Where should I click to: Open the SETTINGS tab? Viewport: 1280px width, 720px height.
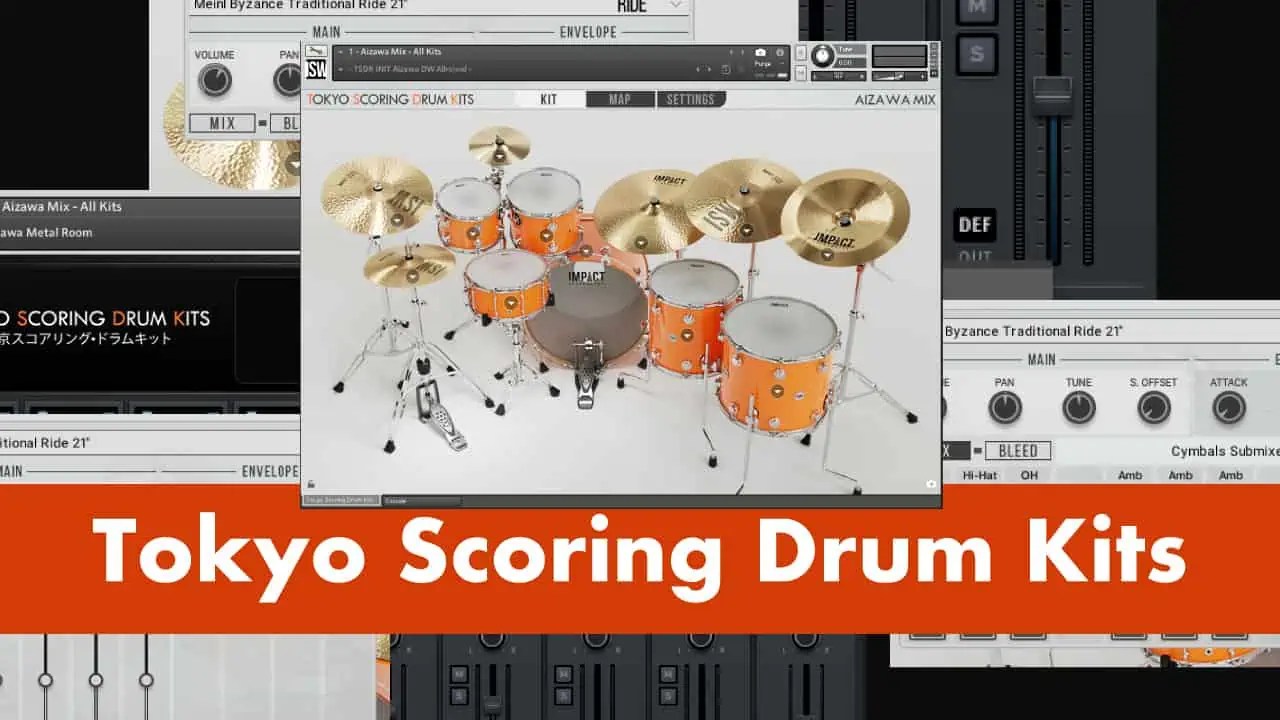coord(691,99)
